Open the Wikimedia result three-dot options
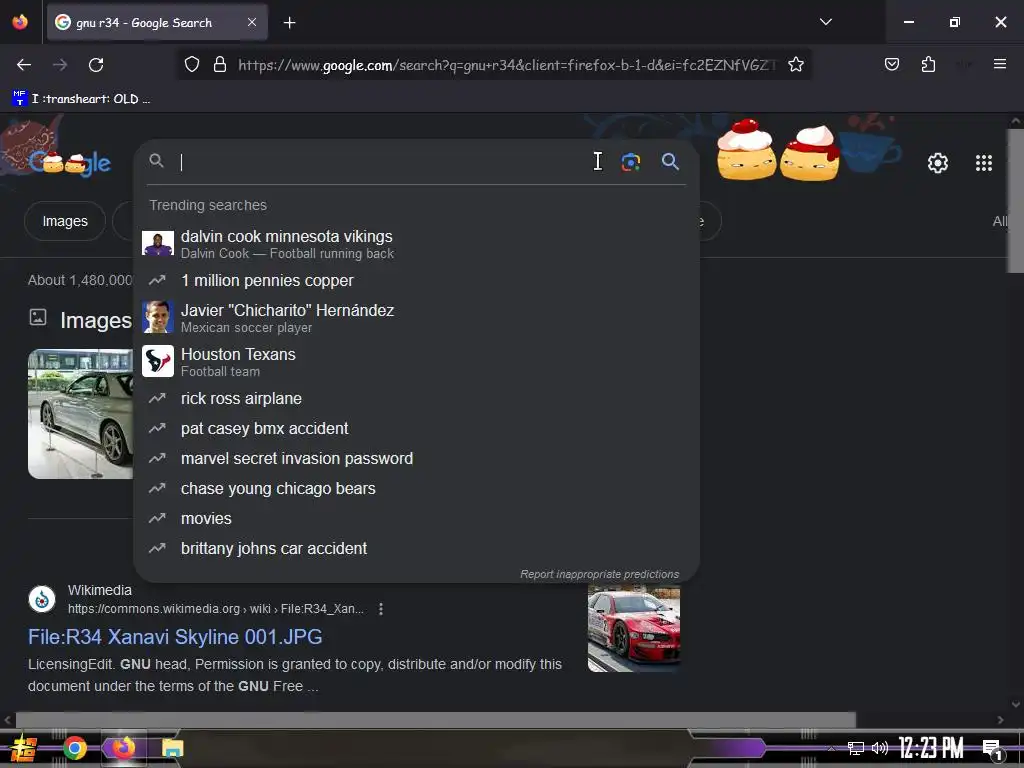The width and height of the screenshot is (1024, 768). [381, 609]
